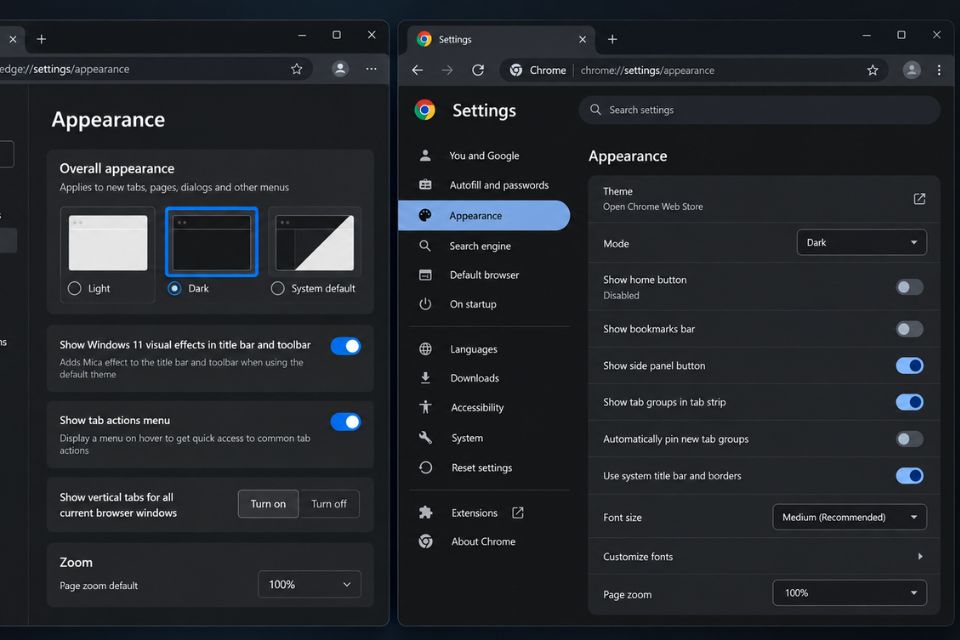The height and width of the screenshot is (640, 960).
Task: Click Turn off for vertical tabs
Action: click(329, 504)
